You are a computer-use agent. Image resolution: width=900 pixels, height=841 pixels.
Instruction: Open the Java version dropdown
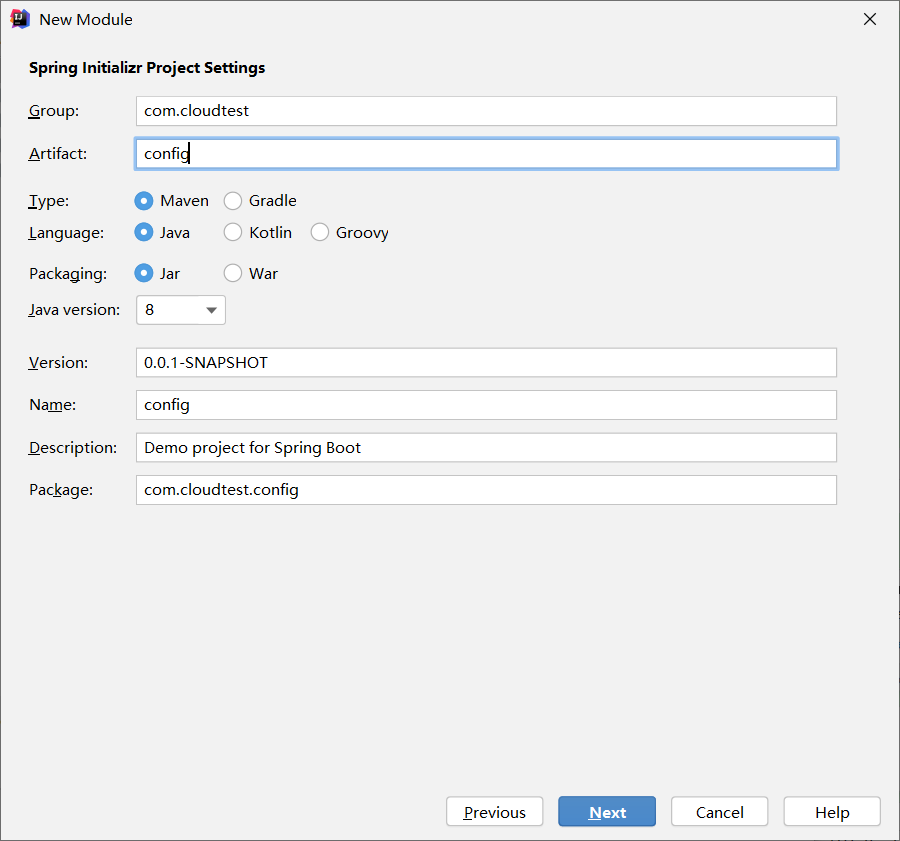181,310
